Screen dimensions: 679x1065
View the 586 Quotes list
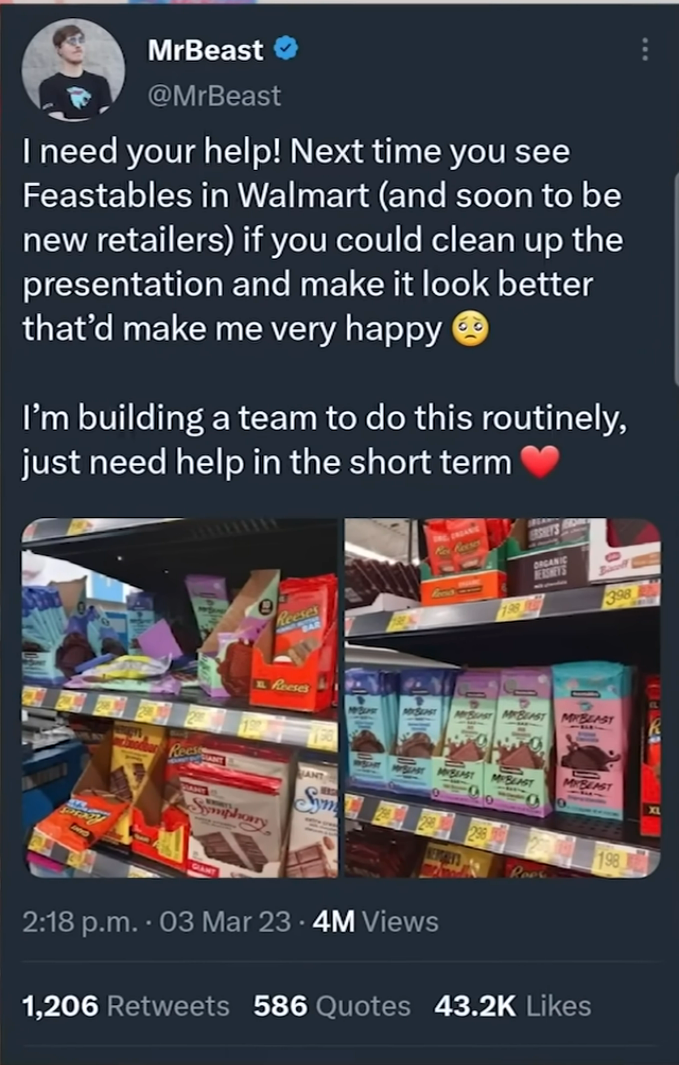(x=332, y=1006)
